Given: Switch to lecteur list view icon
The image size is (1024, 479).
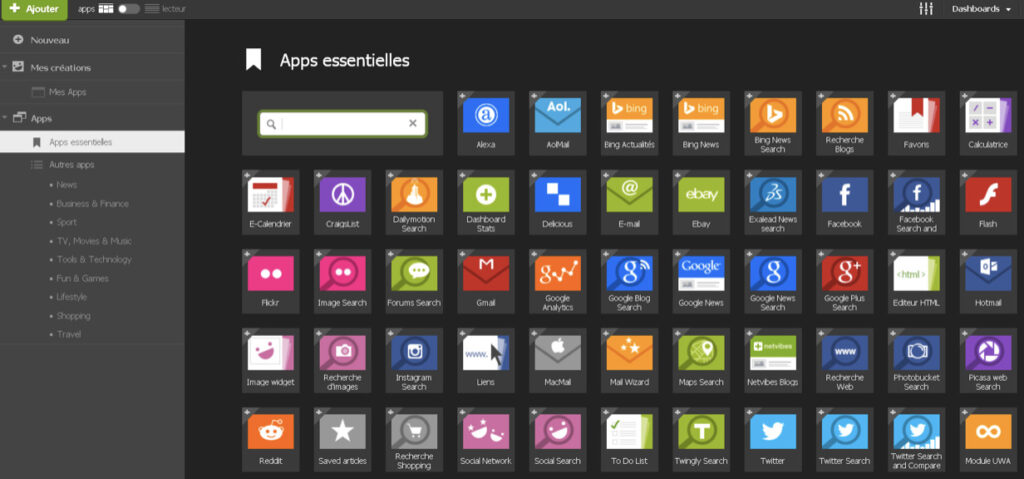Looking at the screenshot, I should coord(152,9).
